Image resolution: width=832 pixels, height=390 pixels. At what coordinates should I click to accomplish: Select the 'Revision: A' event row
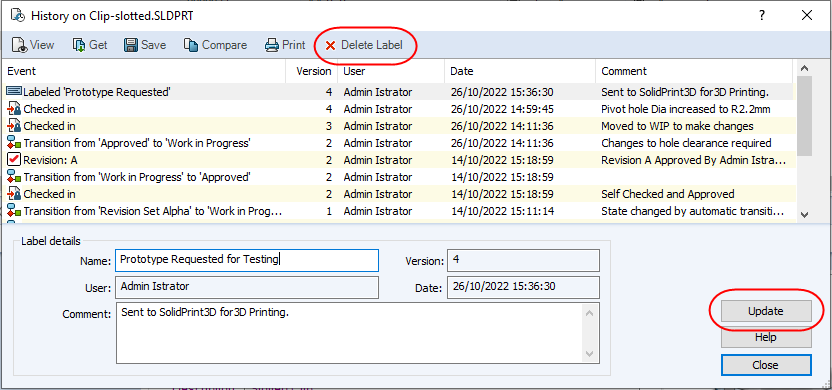tap(400, 160)
